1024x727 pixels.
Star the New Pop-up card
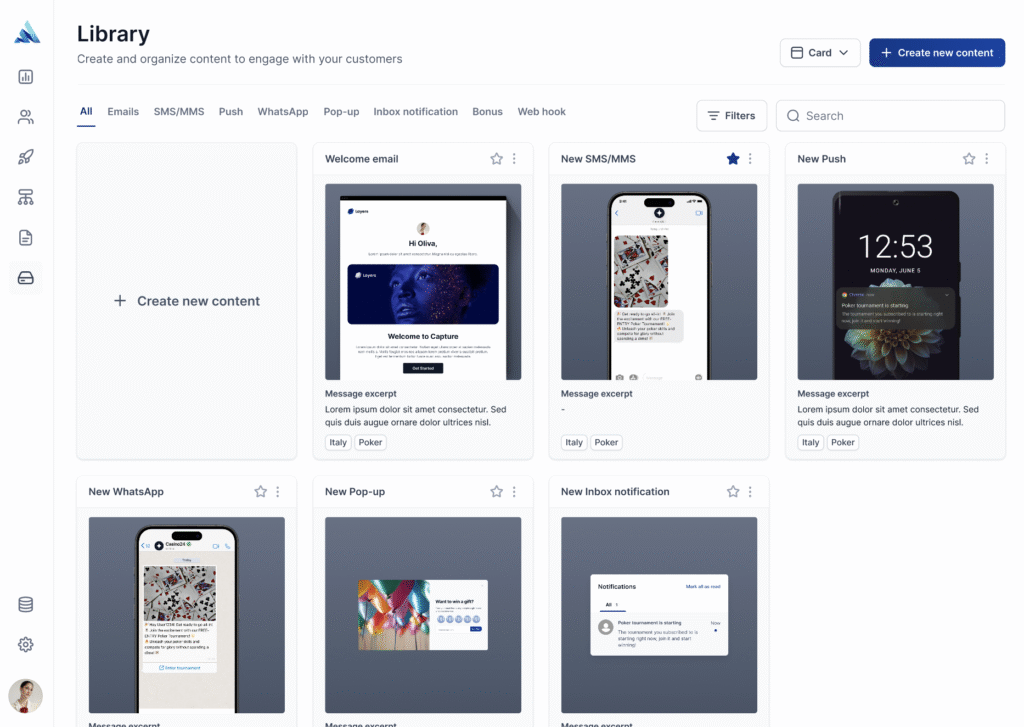497,492
